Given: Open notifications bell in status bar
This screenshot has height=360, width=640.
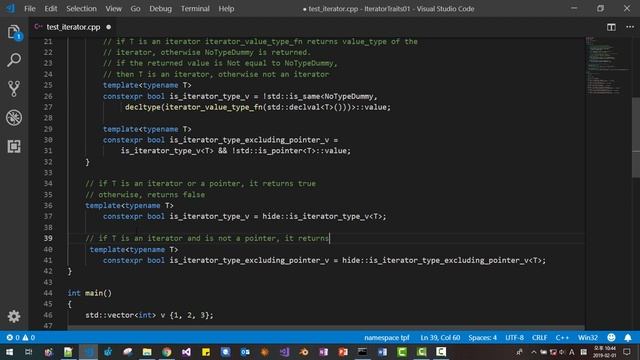Looking at the screenshot, I should [628, 338].
